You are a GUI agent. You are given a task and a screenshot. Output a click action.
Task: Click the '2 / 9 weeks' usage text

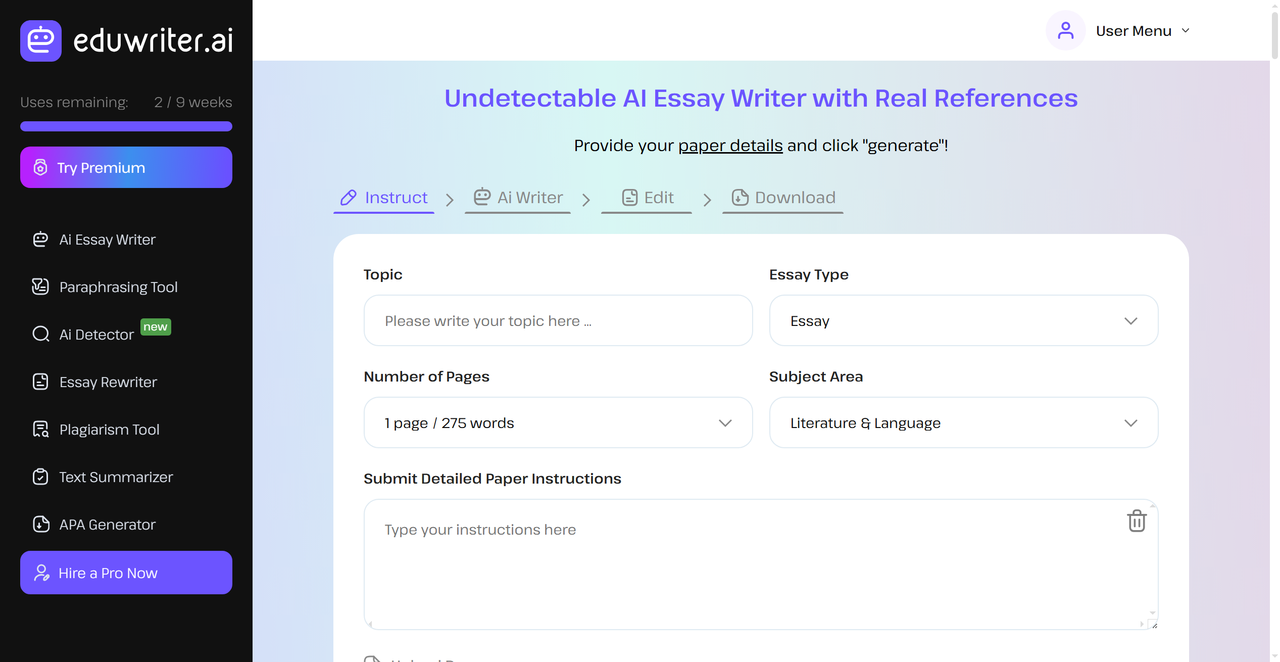click(x=193, y=102)
